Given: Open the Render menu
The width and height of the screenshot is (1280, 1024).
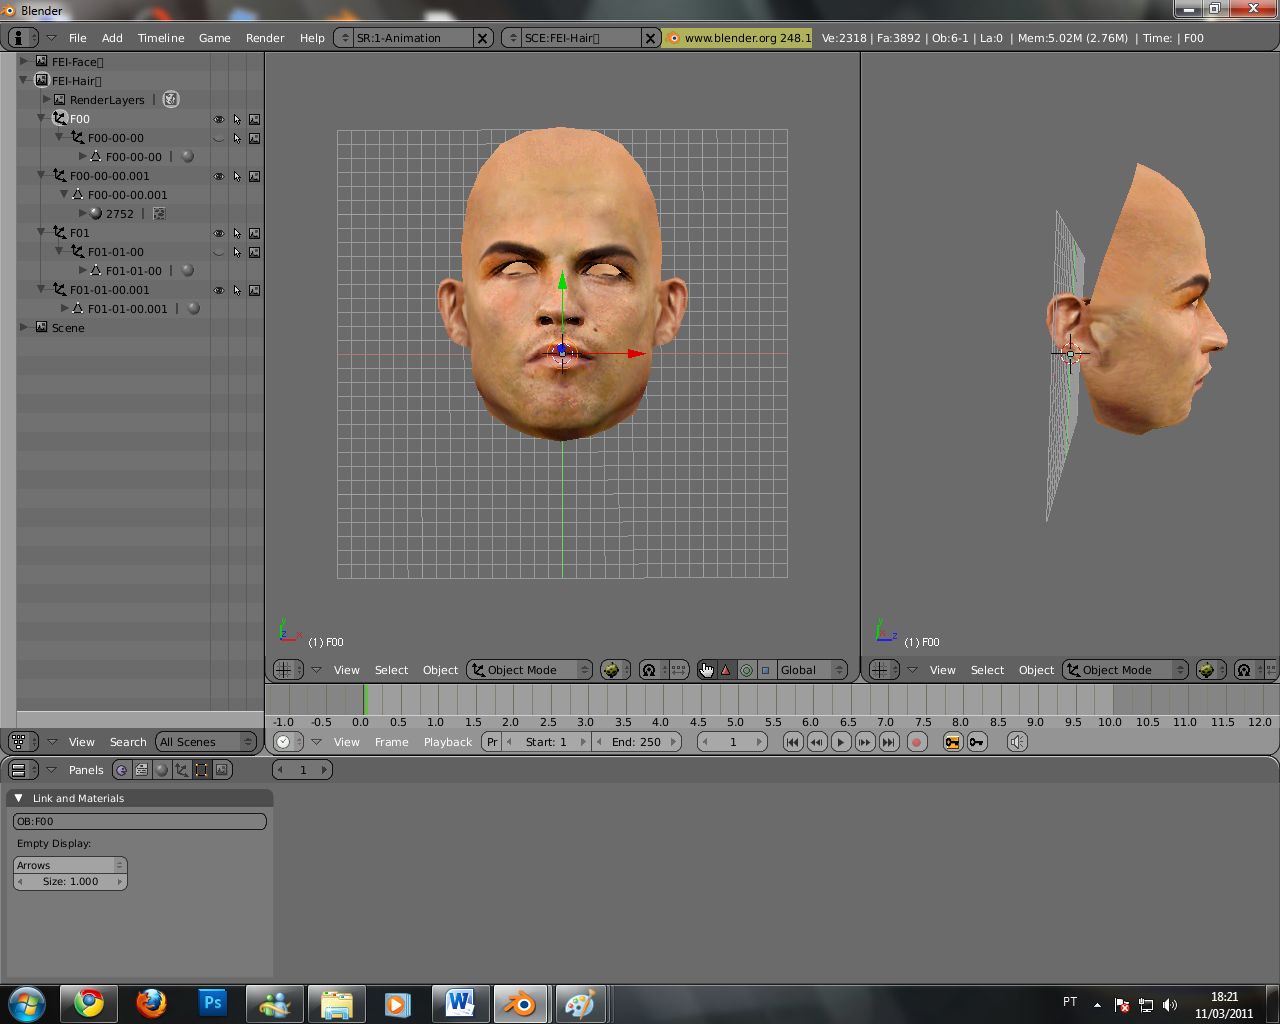Looking at the screenshot, I should 265,38.
